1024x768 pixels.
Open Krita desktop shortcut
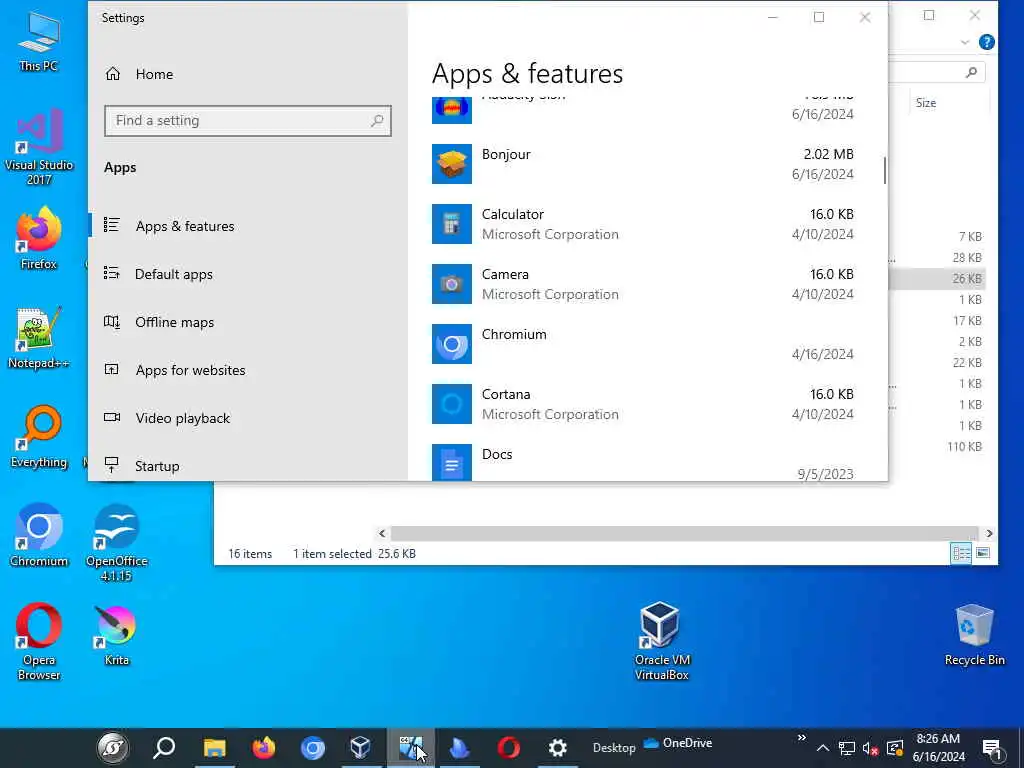(x=116, y=635)
